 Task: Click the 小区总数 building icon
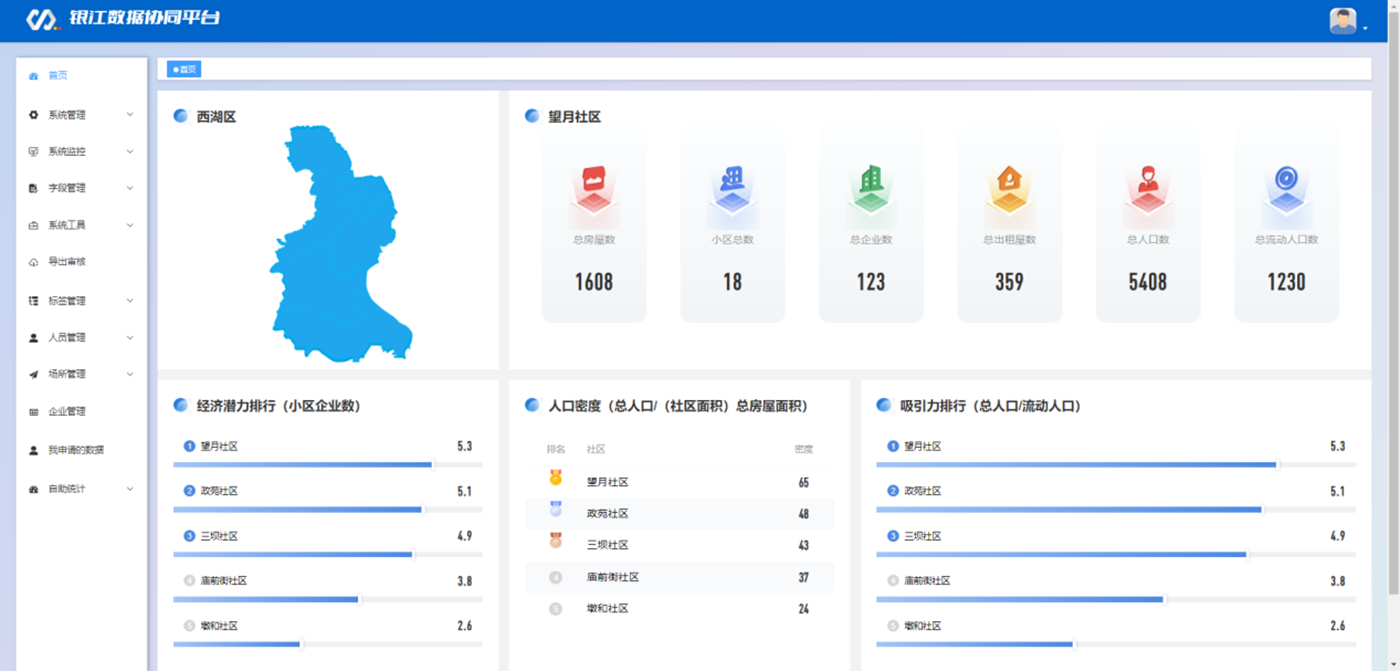[x=732, y=185]
